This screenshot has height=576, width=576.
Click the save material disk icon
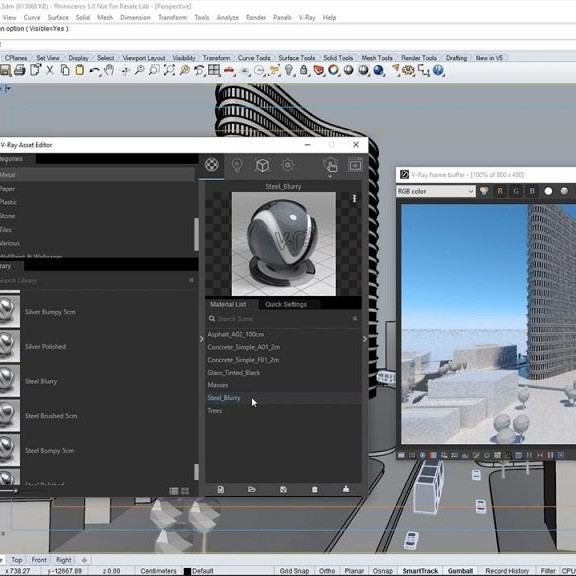coord(283,489)
